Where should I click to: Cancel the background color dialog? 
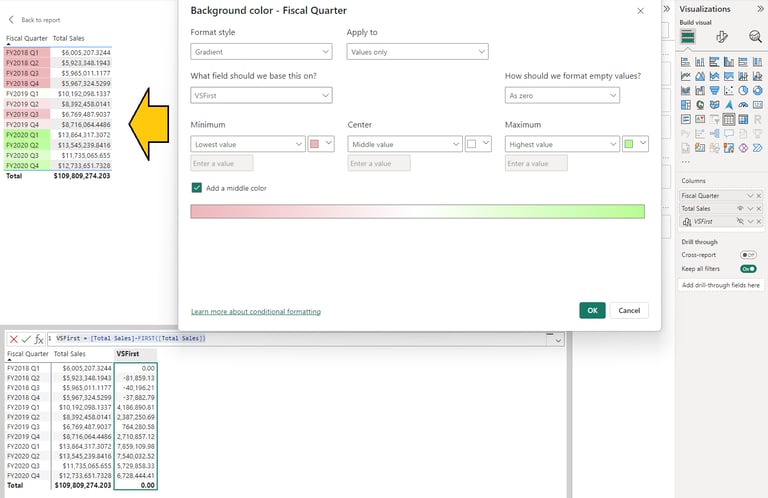pos(629,310)
